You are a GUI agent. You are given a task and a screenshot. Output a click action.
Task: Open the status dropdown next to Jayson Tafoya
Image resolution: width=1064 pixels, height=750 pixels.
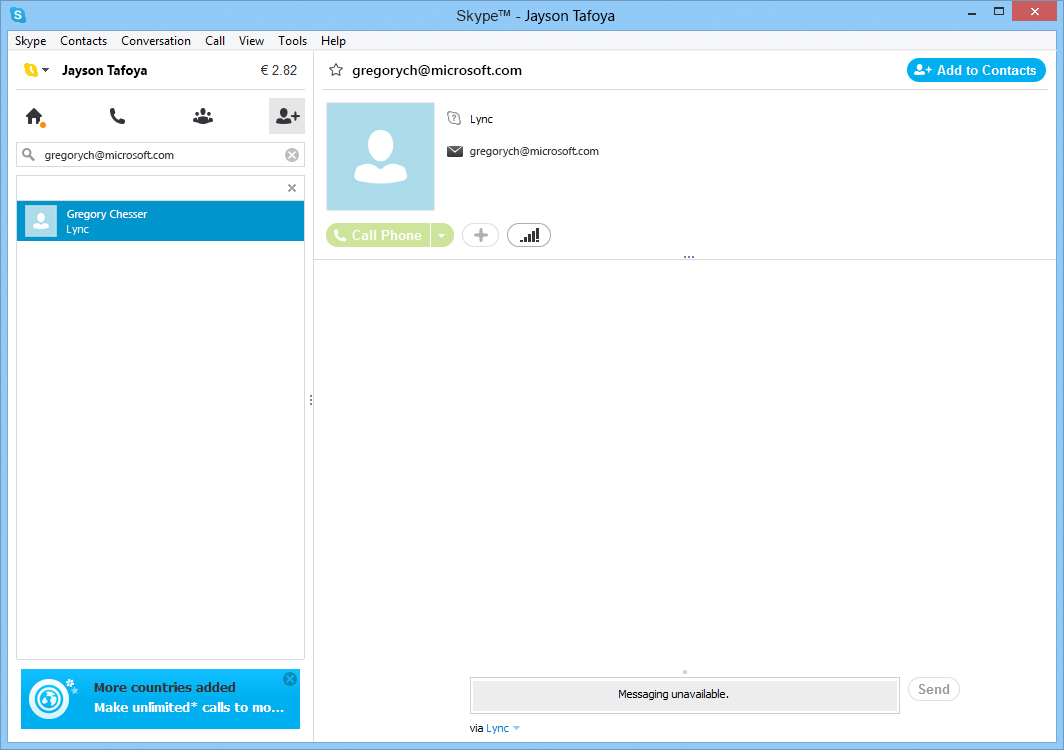point(45,70)
